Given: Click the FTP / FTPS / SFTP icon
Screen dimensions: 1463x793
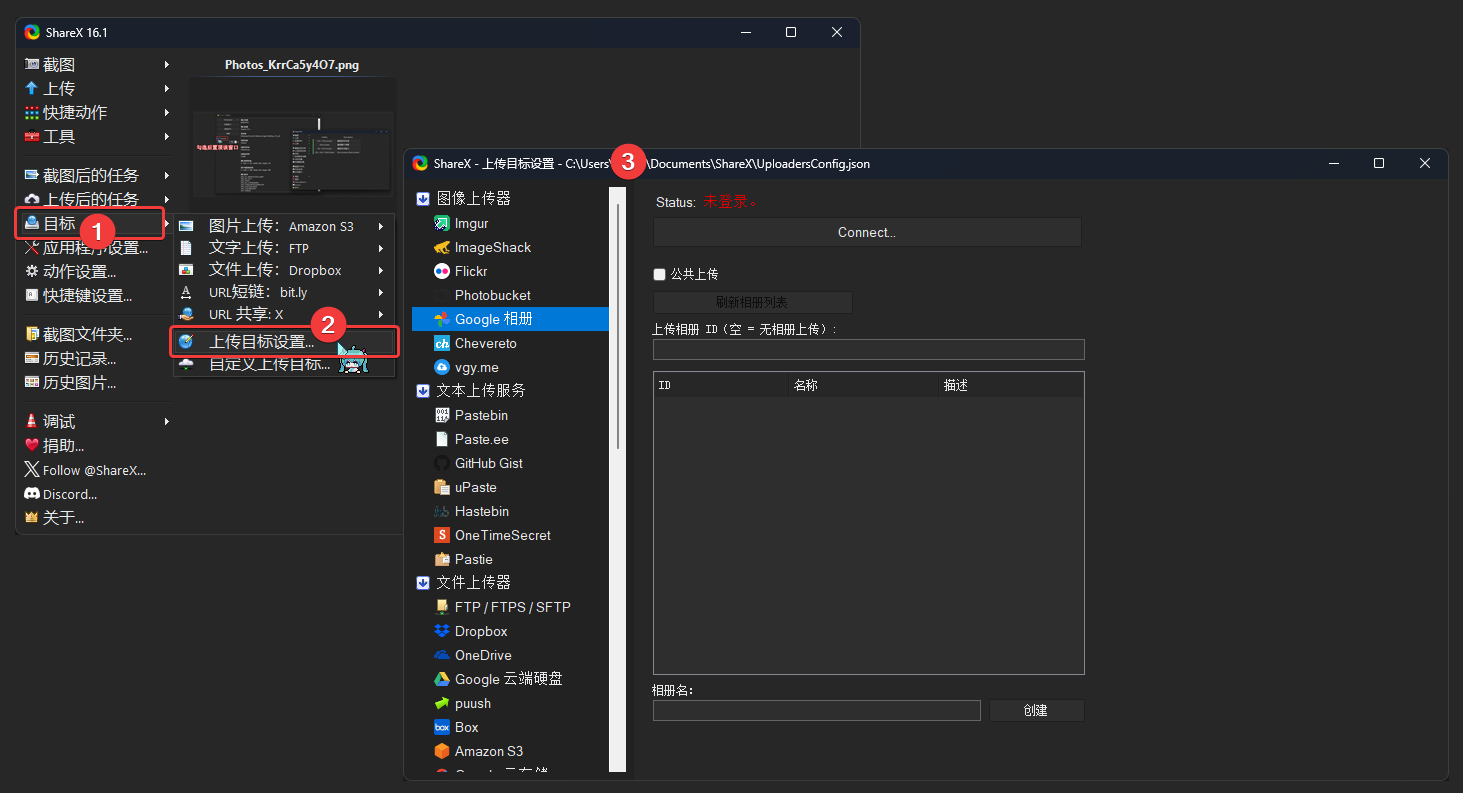Looking at the screenshot, I should [442, 607].
